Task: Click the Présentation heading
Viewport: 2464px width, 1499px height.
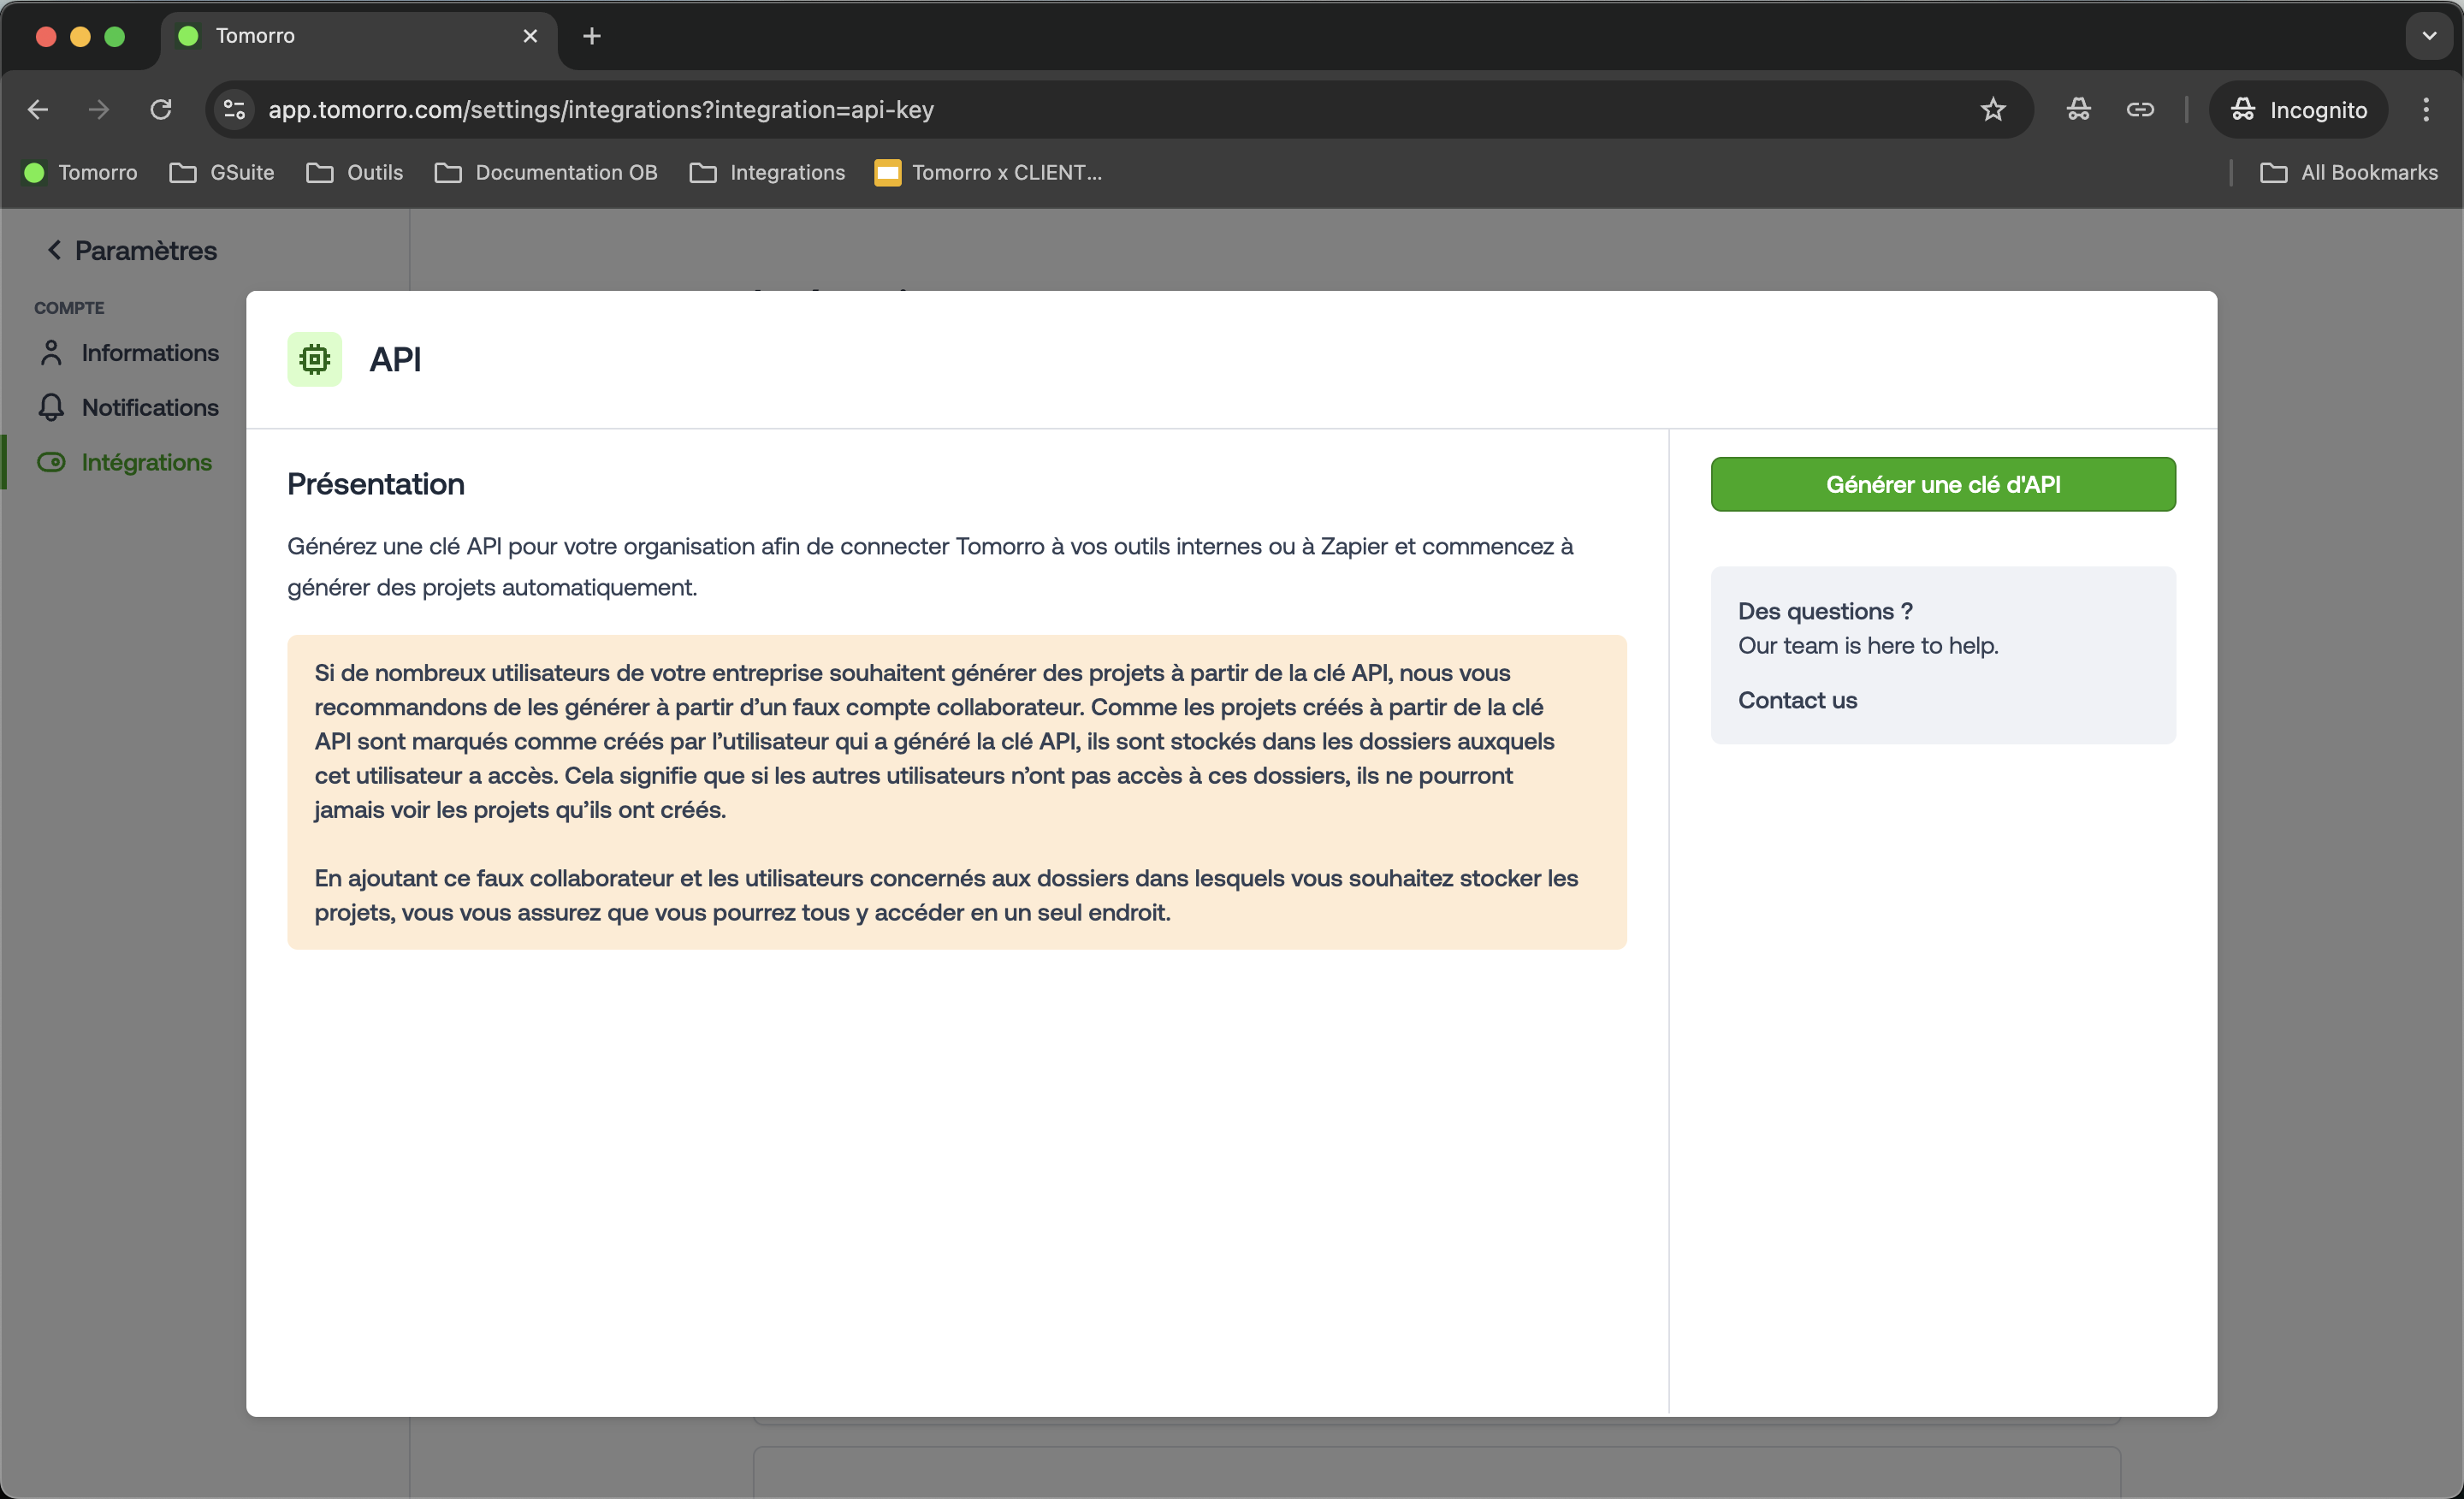Action: (376, 484)
